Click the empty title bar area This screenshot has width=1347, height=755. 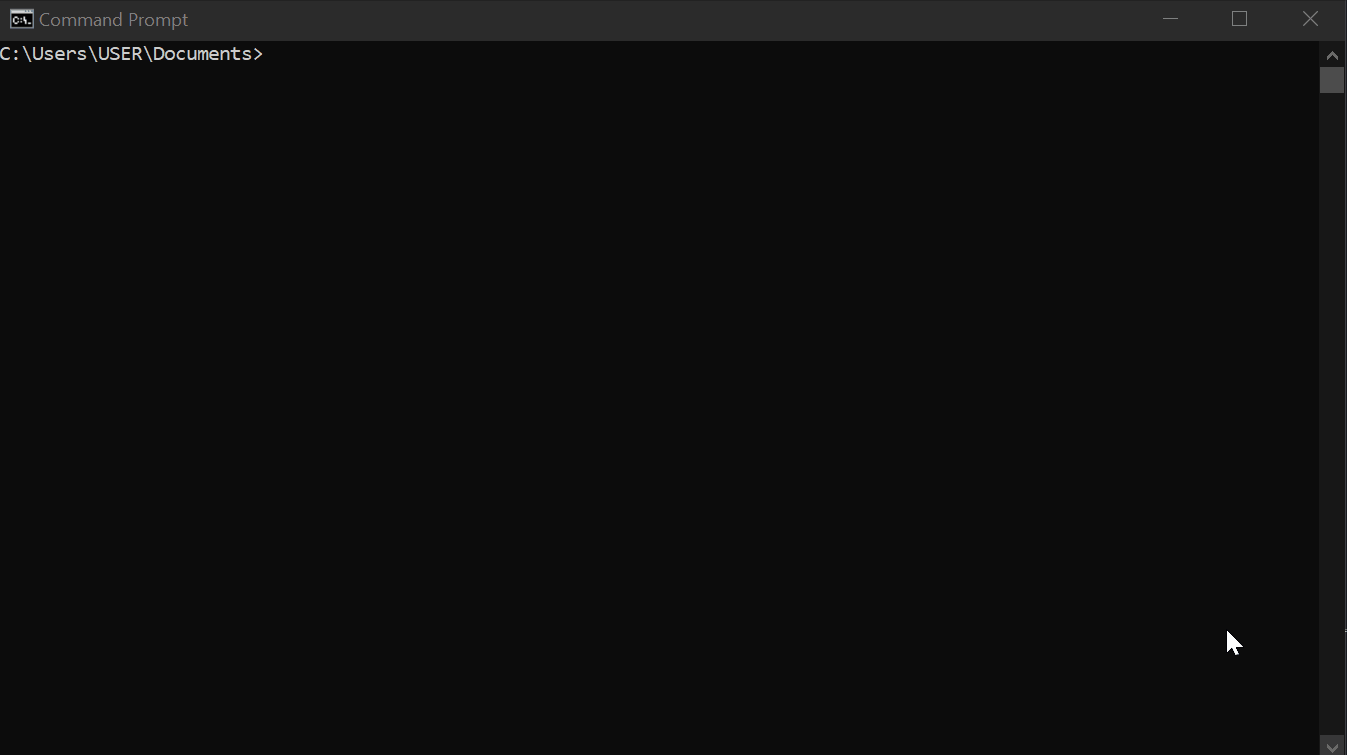[x=660, y=19]
